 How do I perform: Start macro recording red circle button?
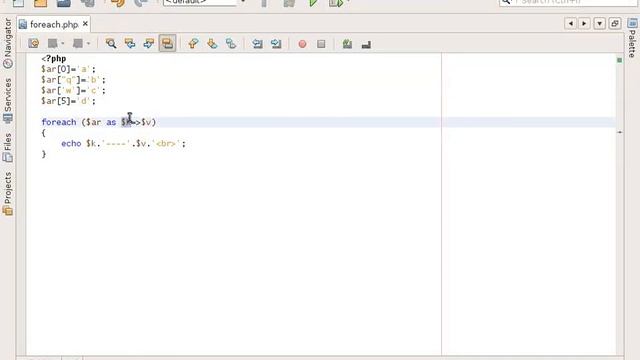tap(302, 44)
